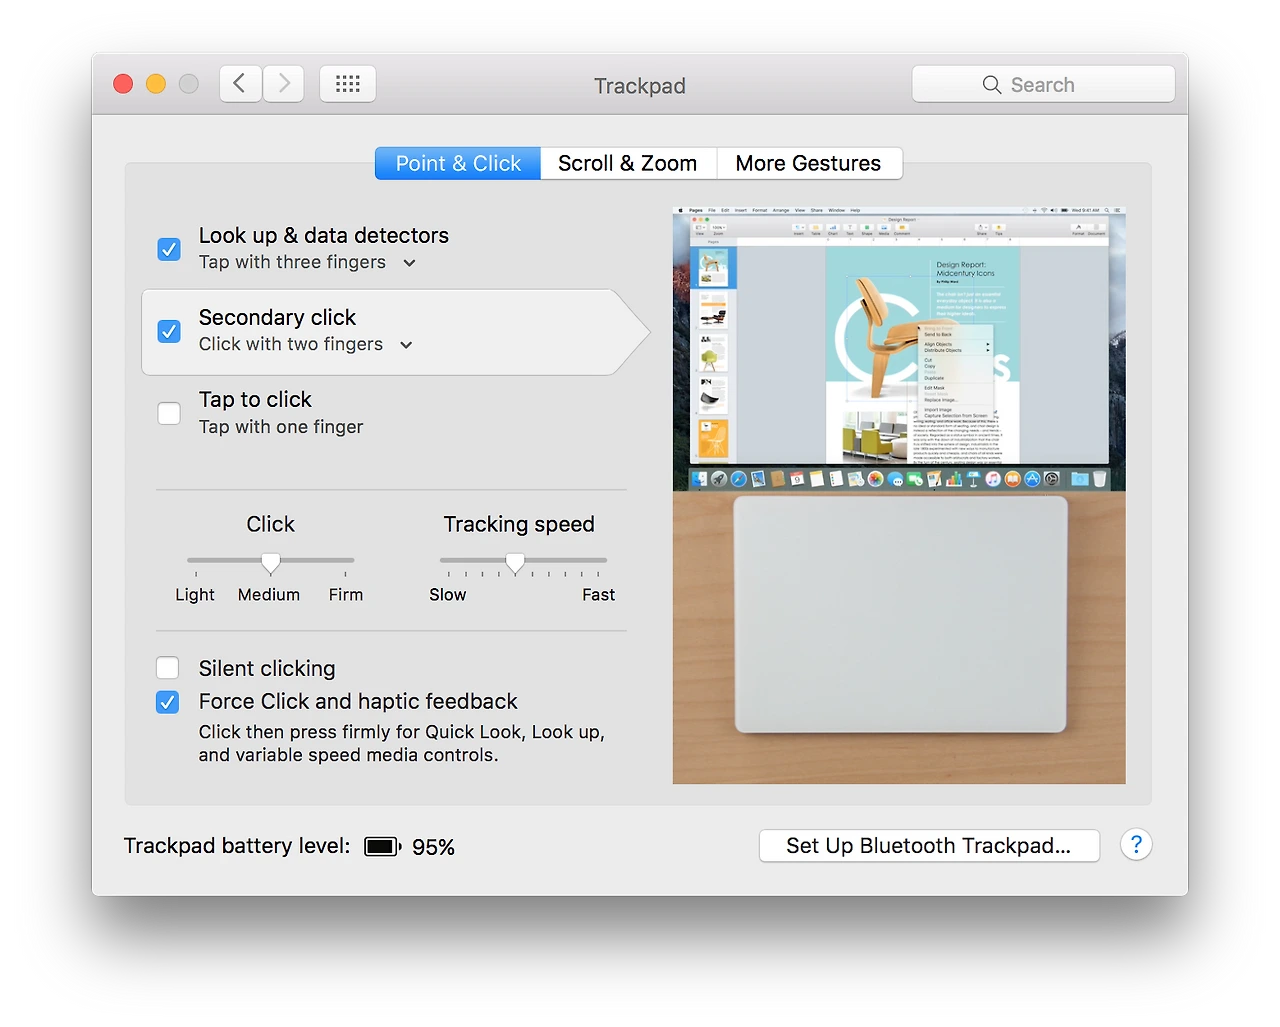Enable Tap to click
Viewport: 1280px width, 1027px height.
click(x=169, y=413)
